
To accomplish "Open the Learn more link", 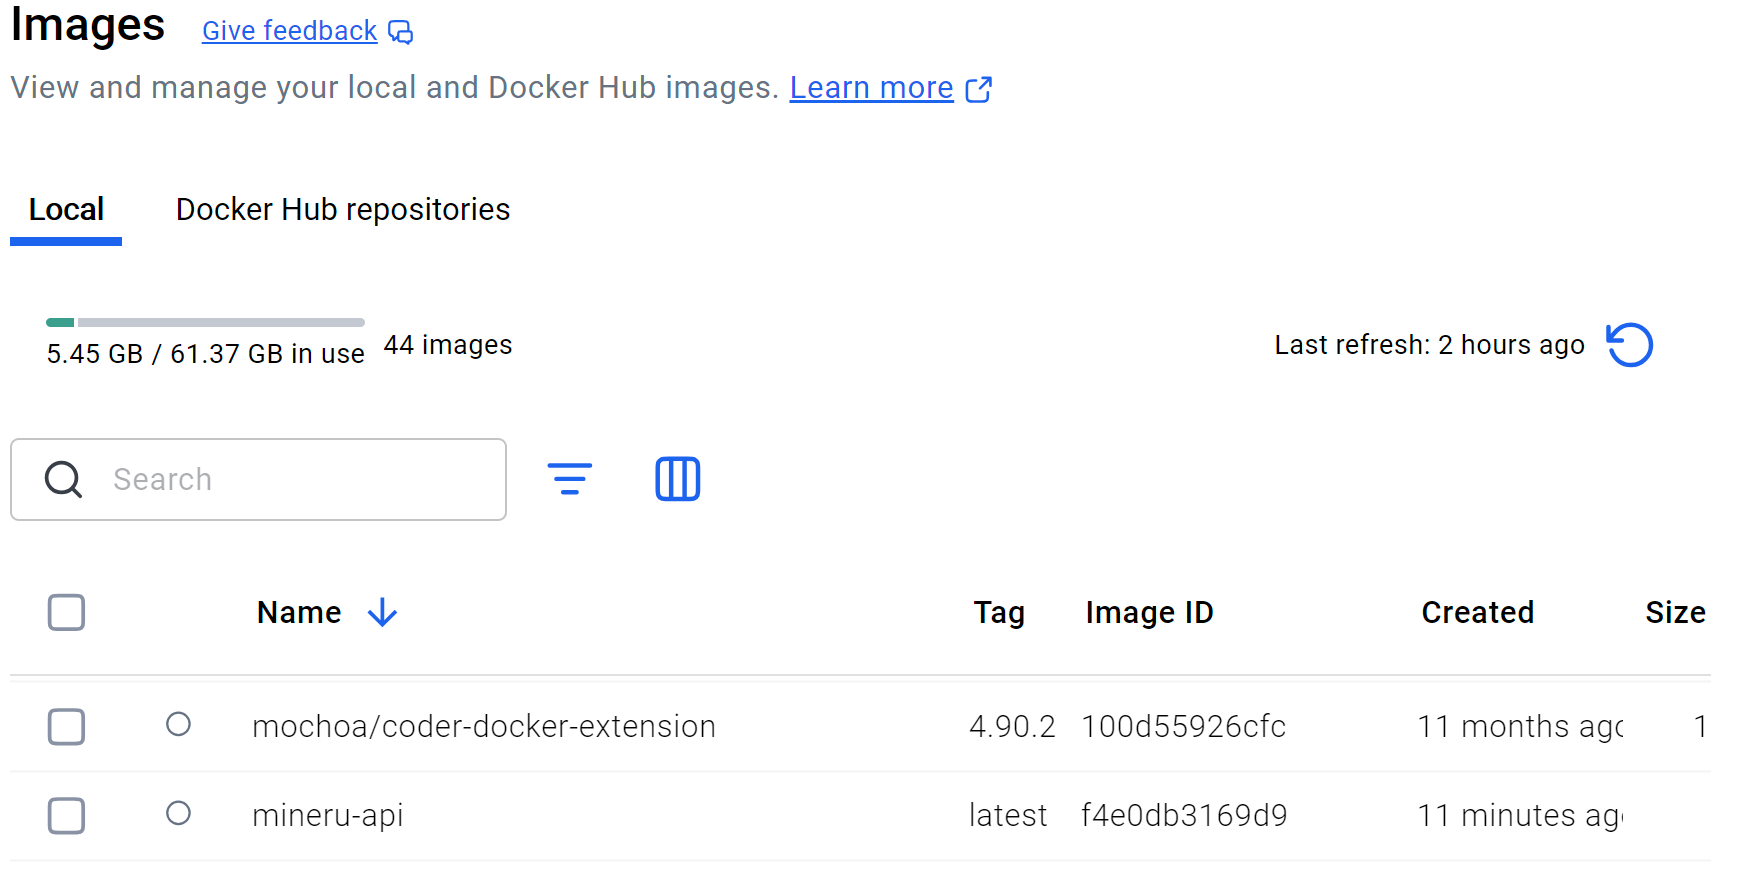I will [x=871, y=88].
